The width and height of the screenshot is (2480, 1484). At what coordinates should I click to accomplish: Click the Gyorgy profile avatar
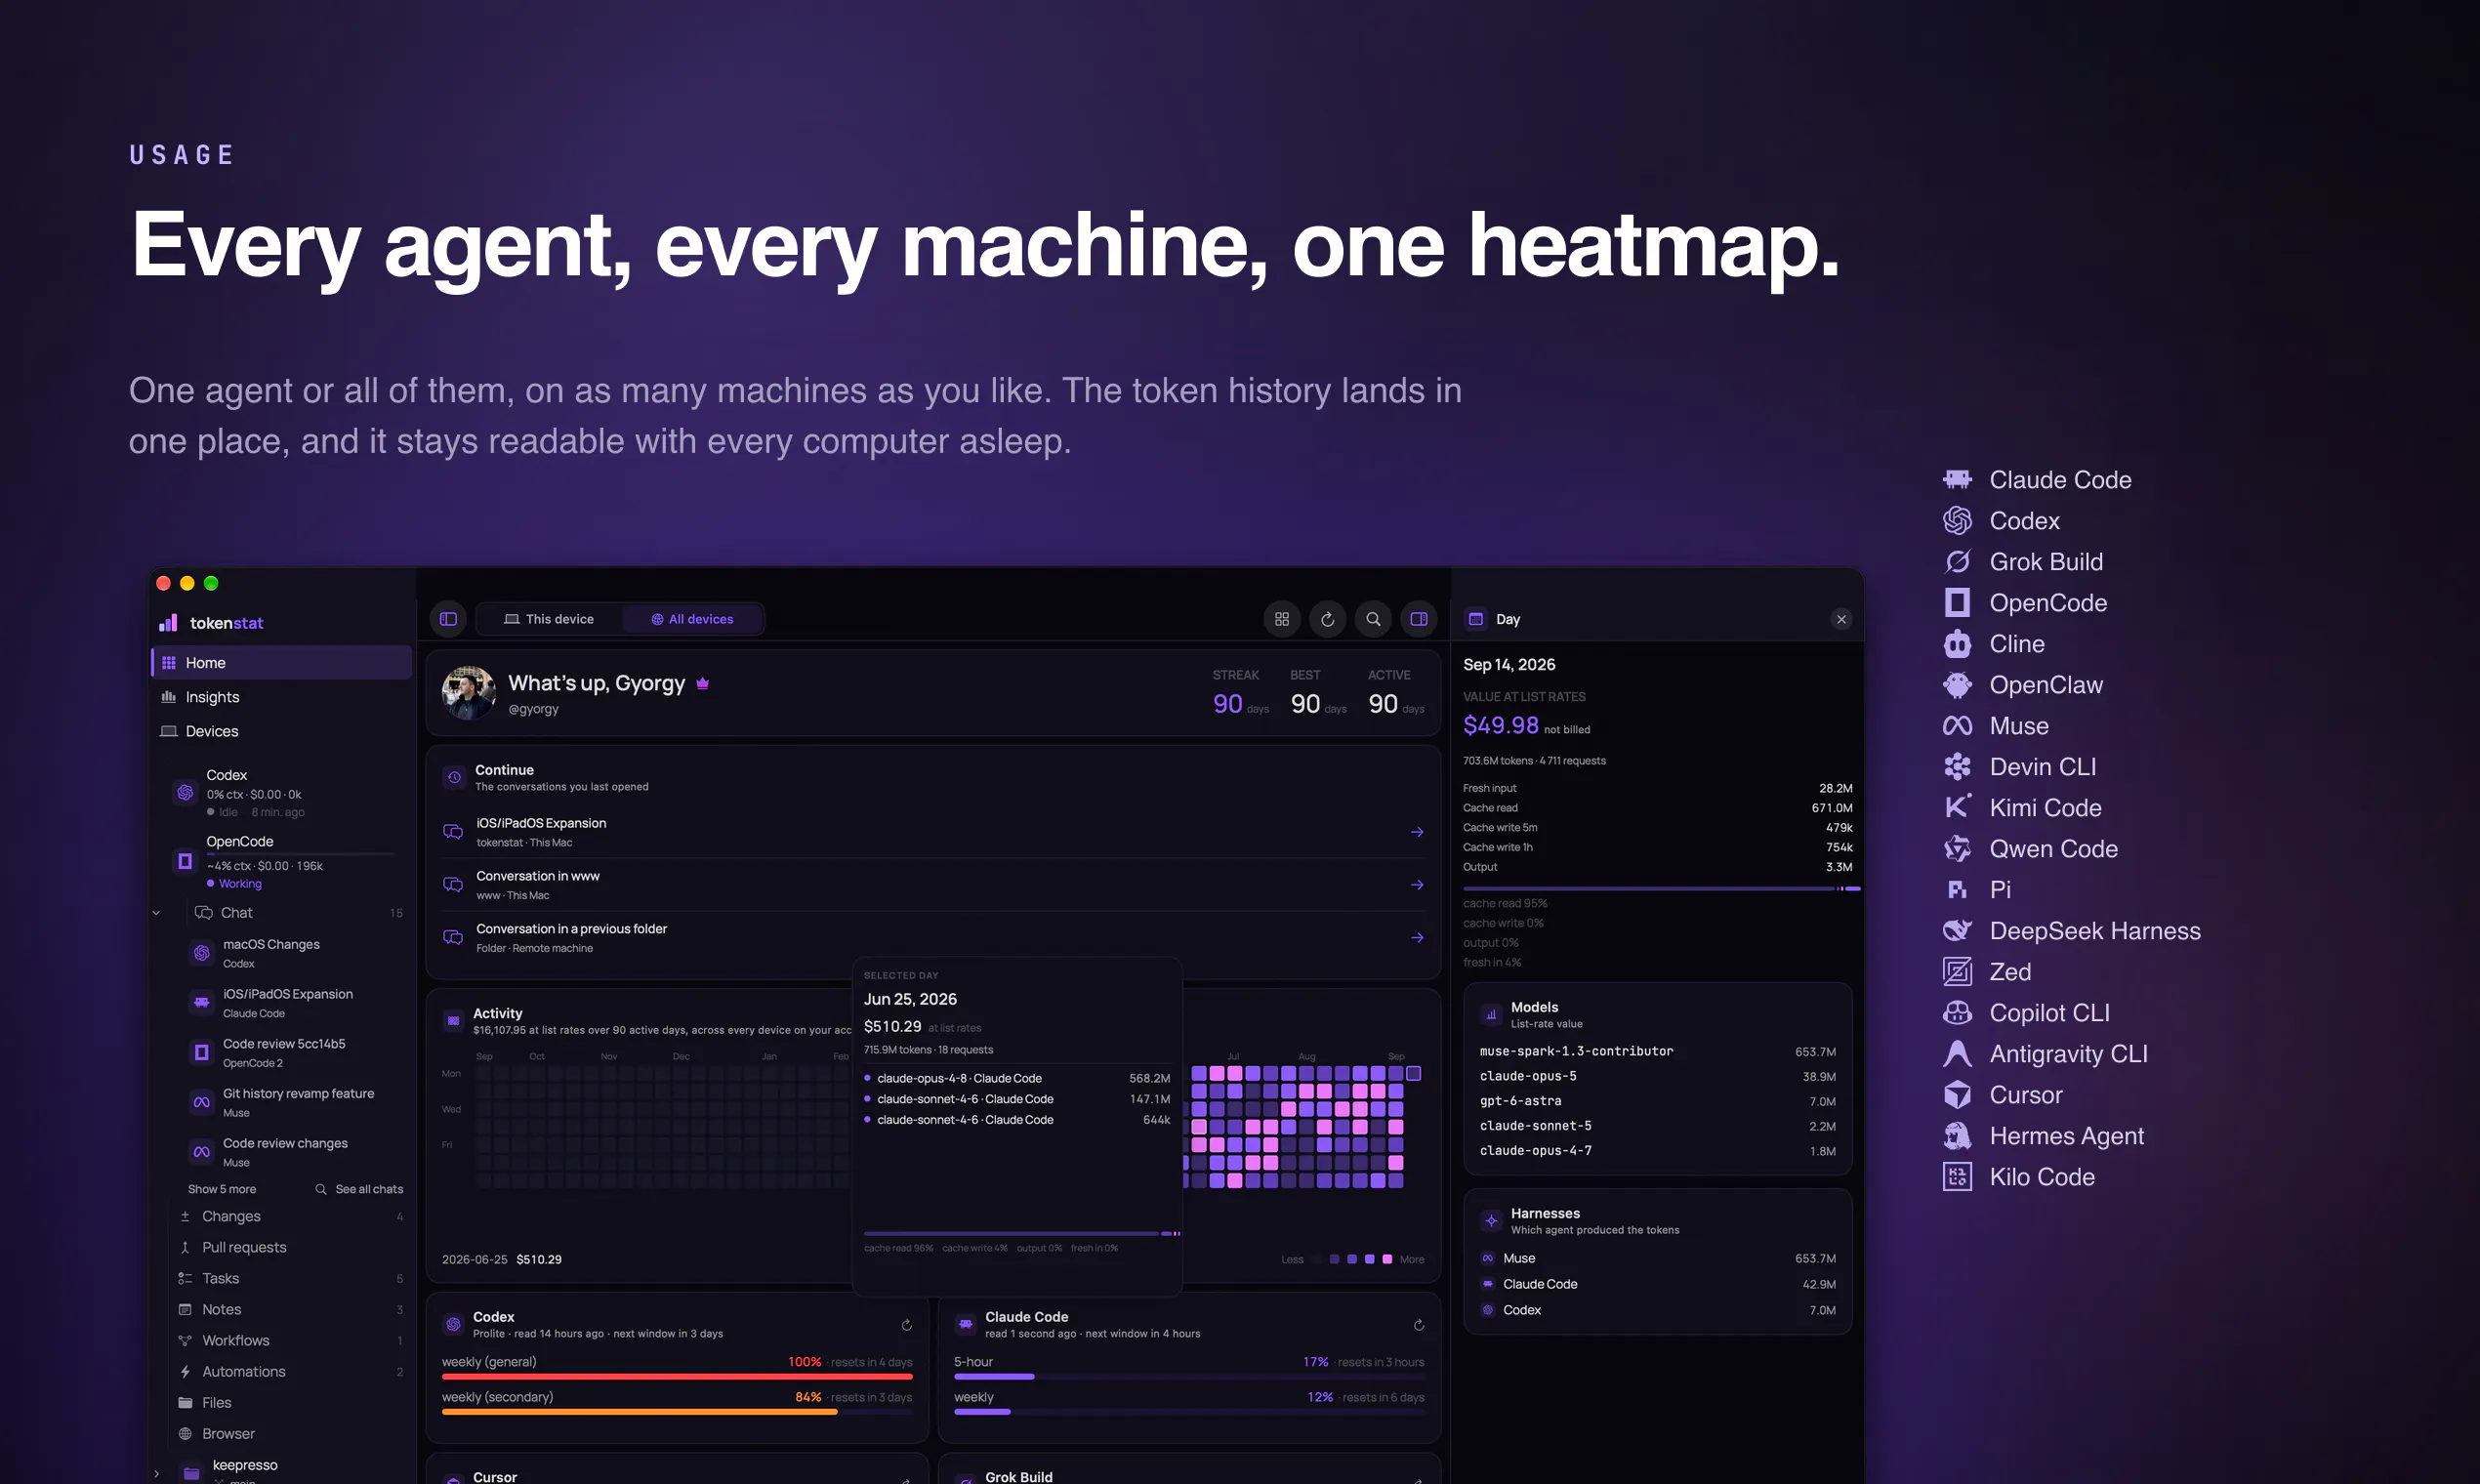(468, 692)
